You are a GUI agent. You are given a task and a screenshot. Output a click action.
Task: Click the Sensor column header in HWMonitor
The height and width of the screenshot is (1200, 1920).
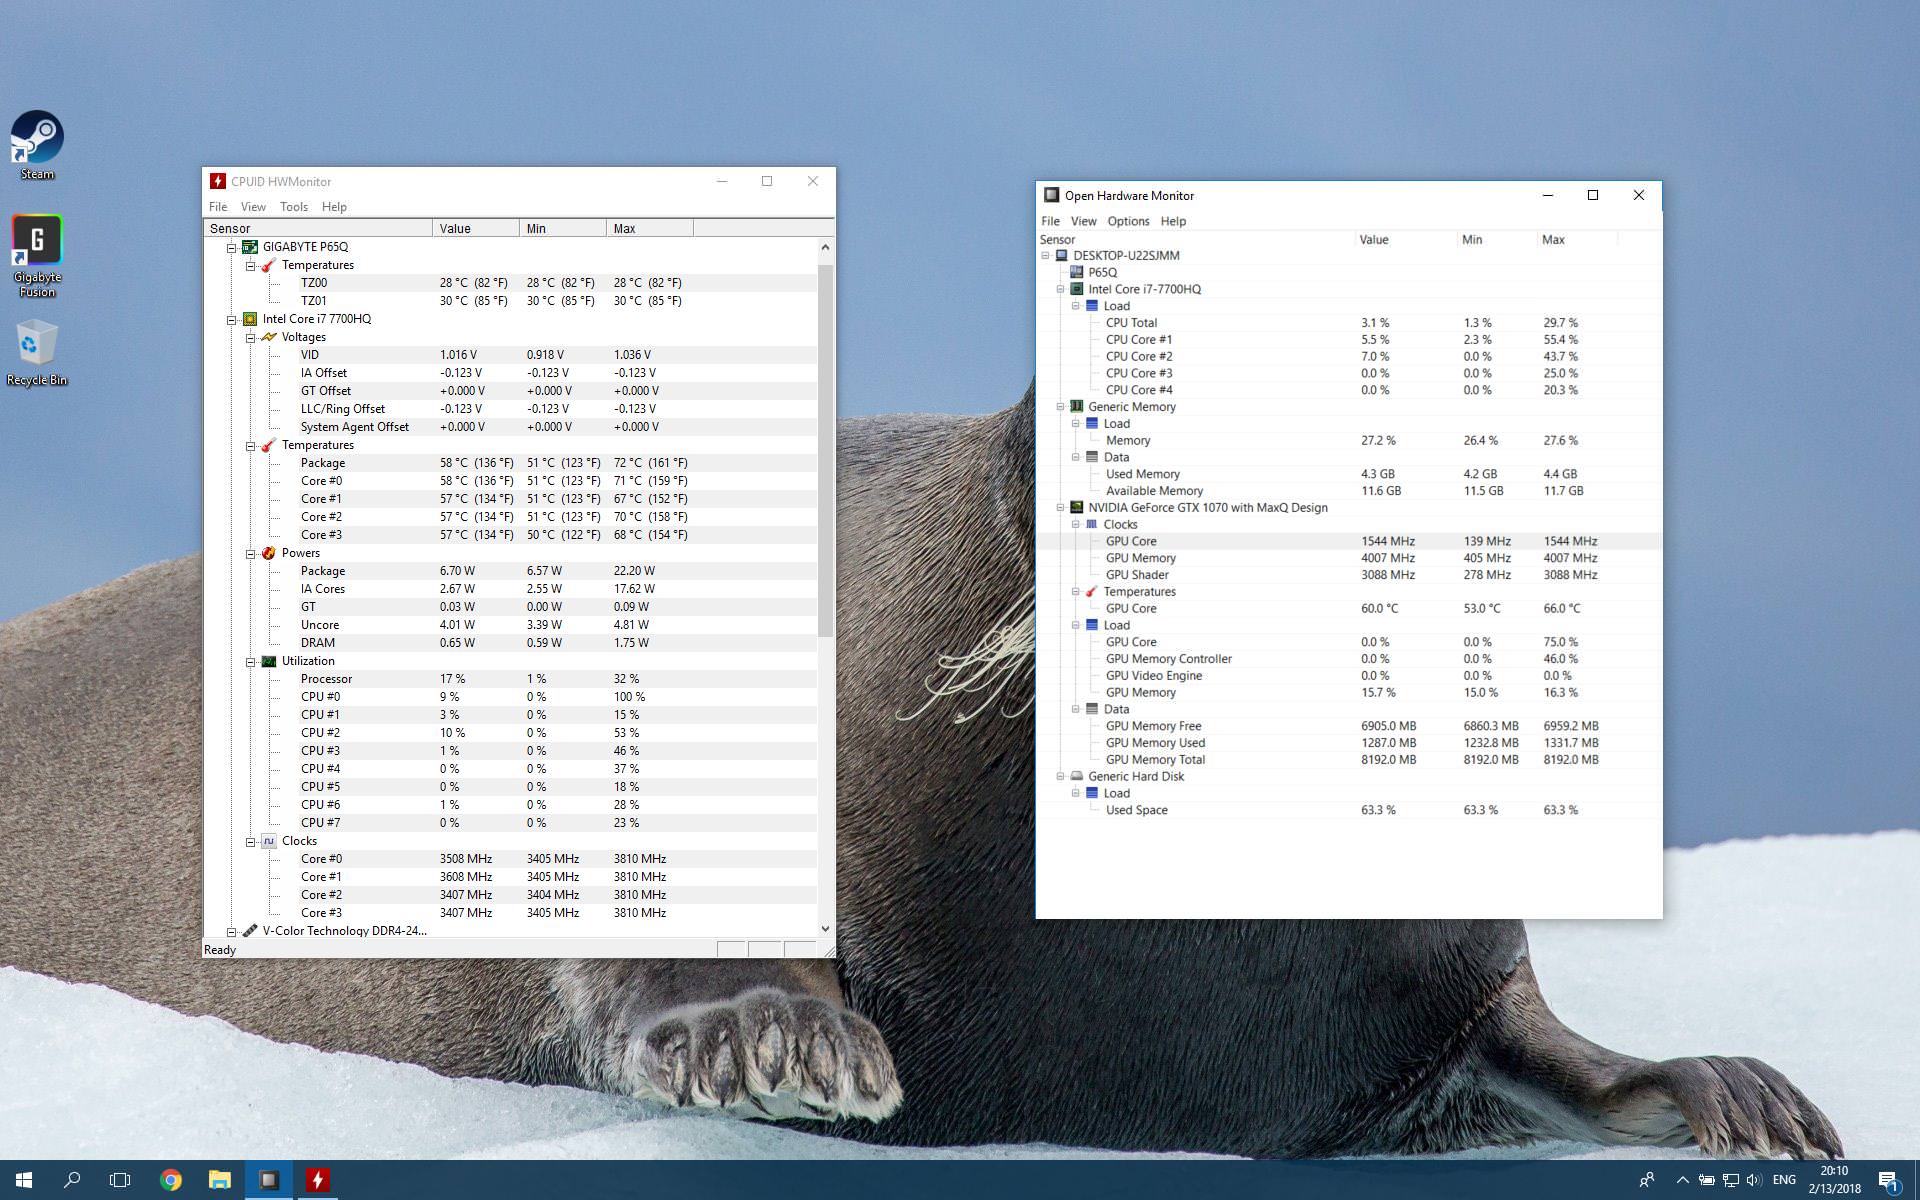pyautogui.click(x=318, y=228)
